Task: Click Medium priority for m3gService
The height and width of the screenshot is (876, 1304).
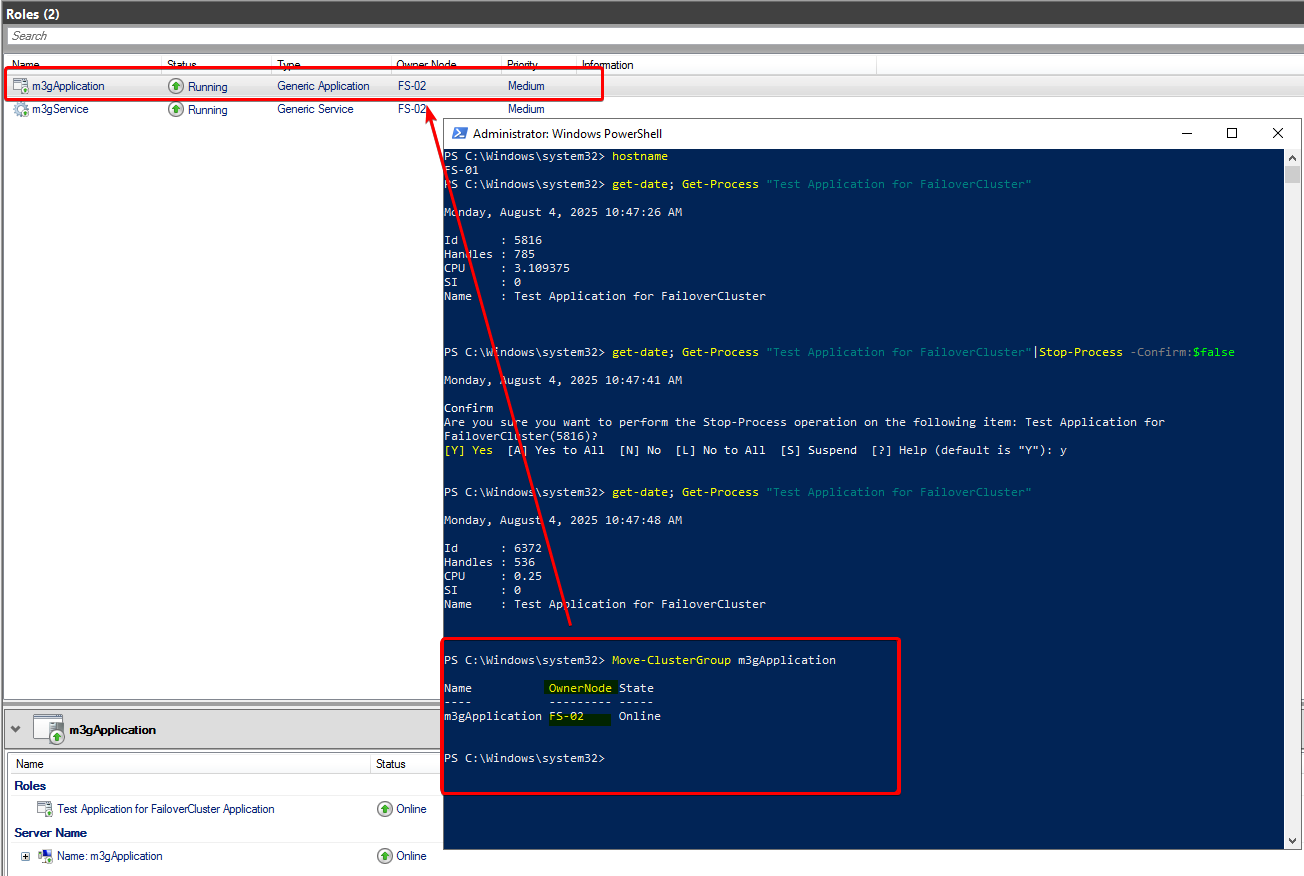Action: (526, 110)
